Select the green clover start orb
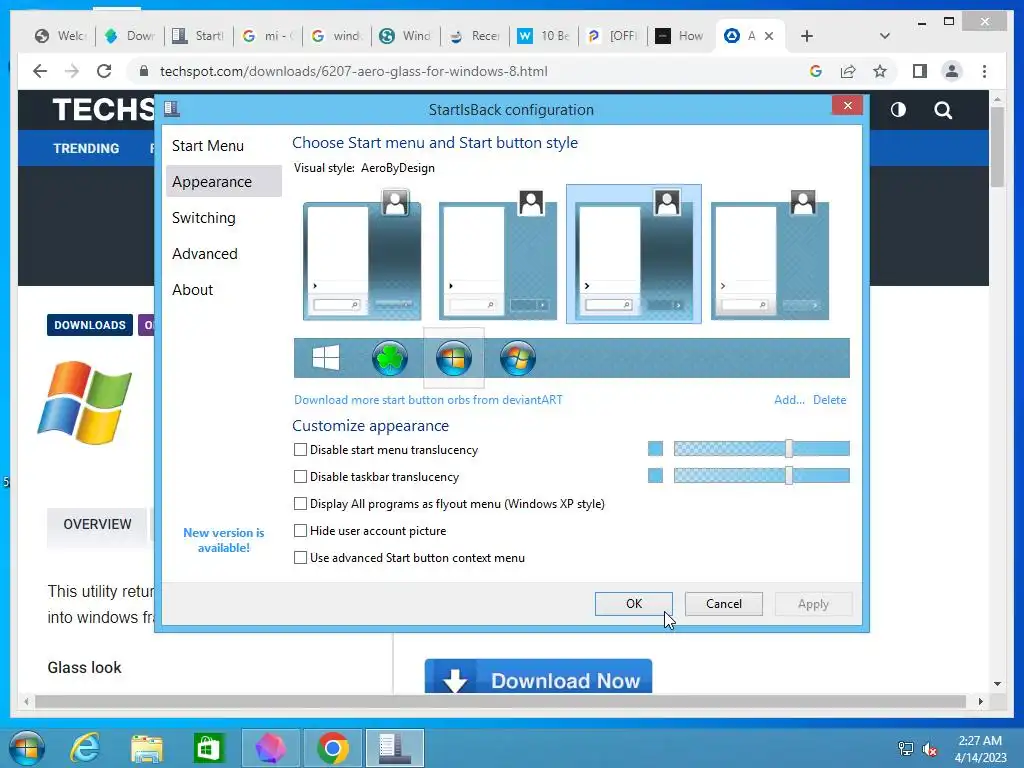The width and height of the screenshot is (1024, 768). coord(390,358)
